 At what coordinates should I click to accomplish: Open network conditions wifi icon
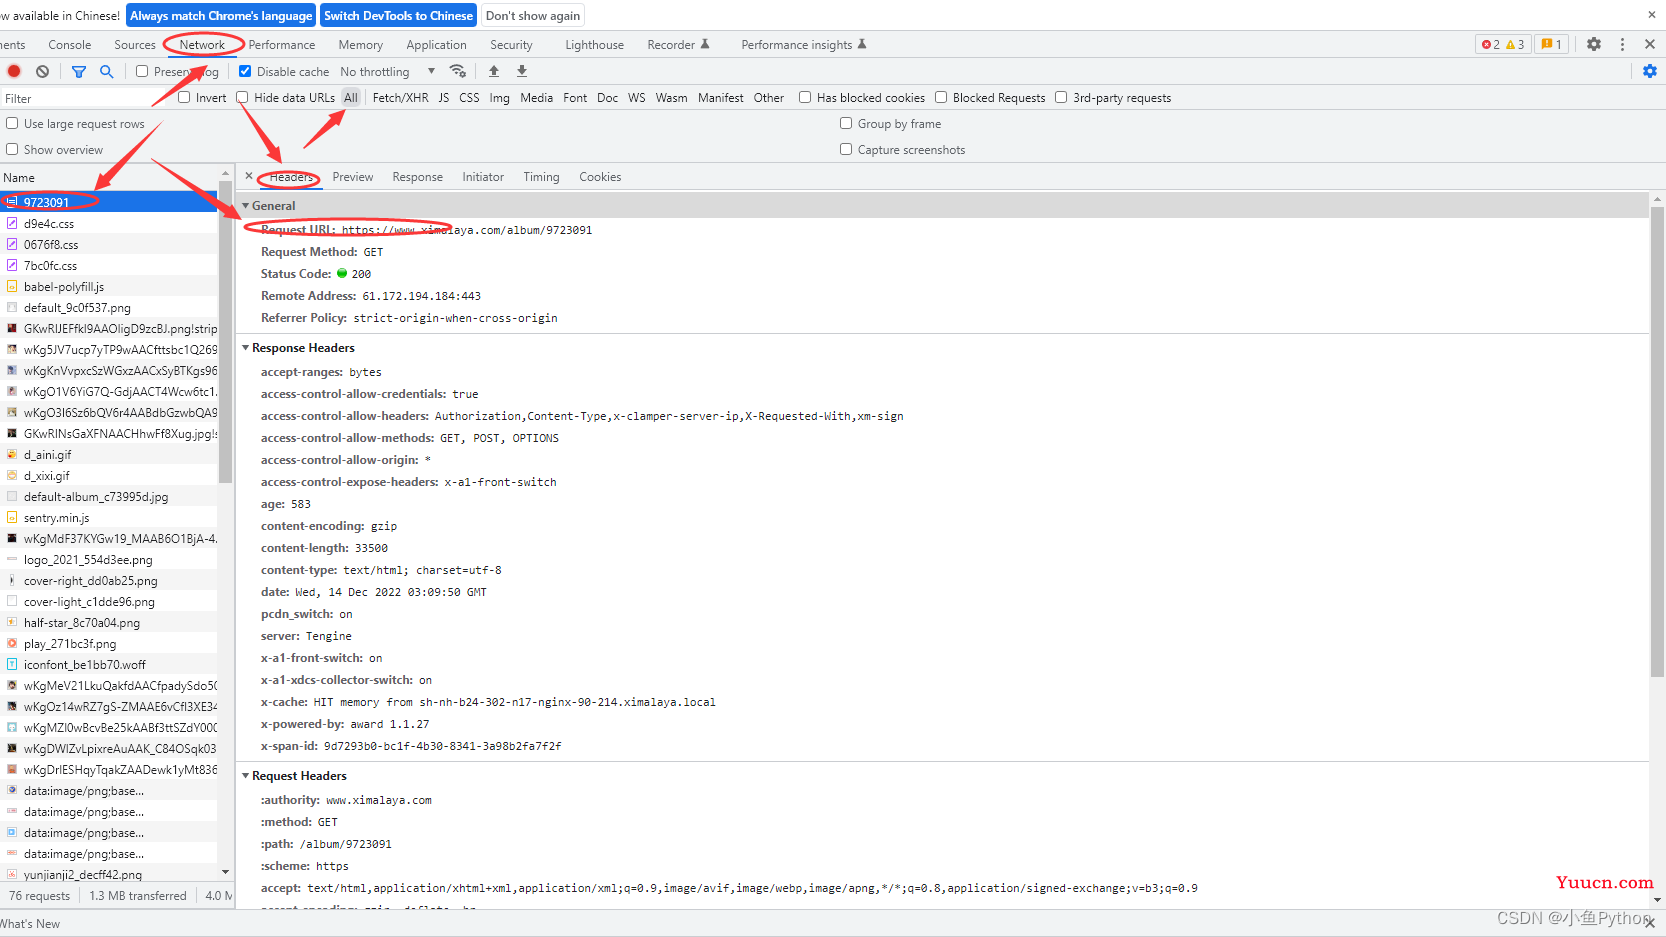pos(458,71)
